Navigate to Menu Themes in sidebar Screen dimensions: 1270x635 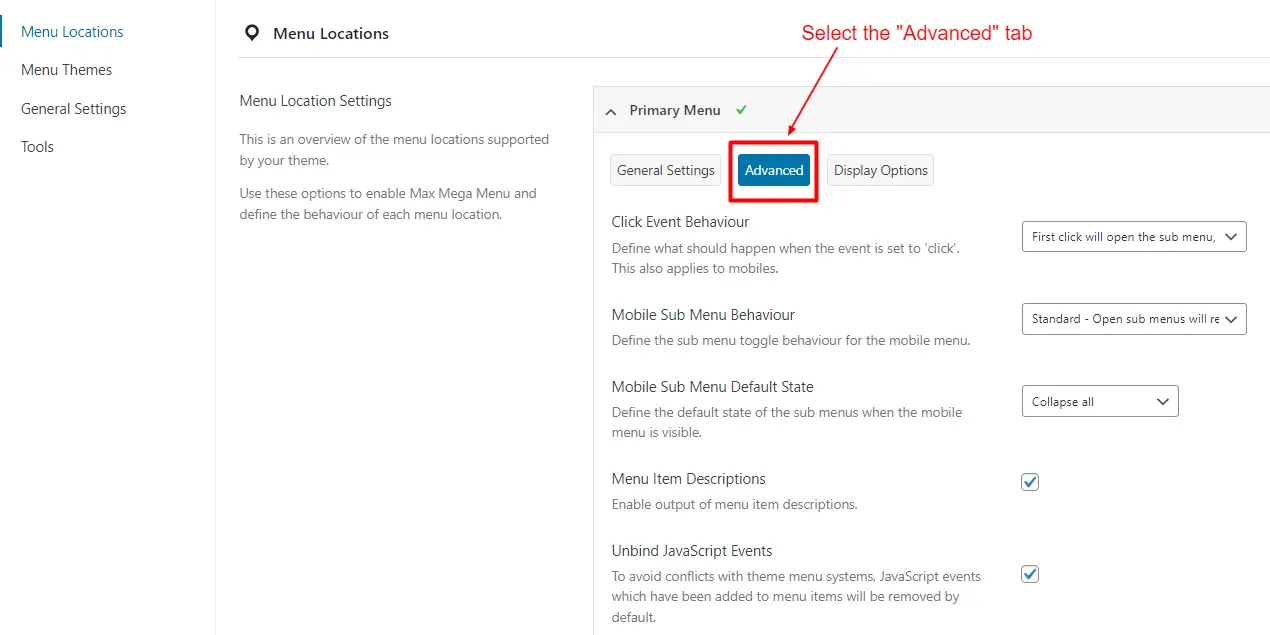tap(66, 69)
